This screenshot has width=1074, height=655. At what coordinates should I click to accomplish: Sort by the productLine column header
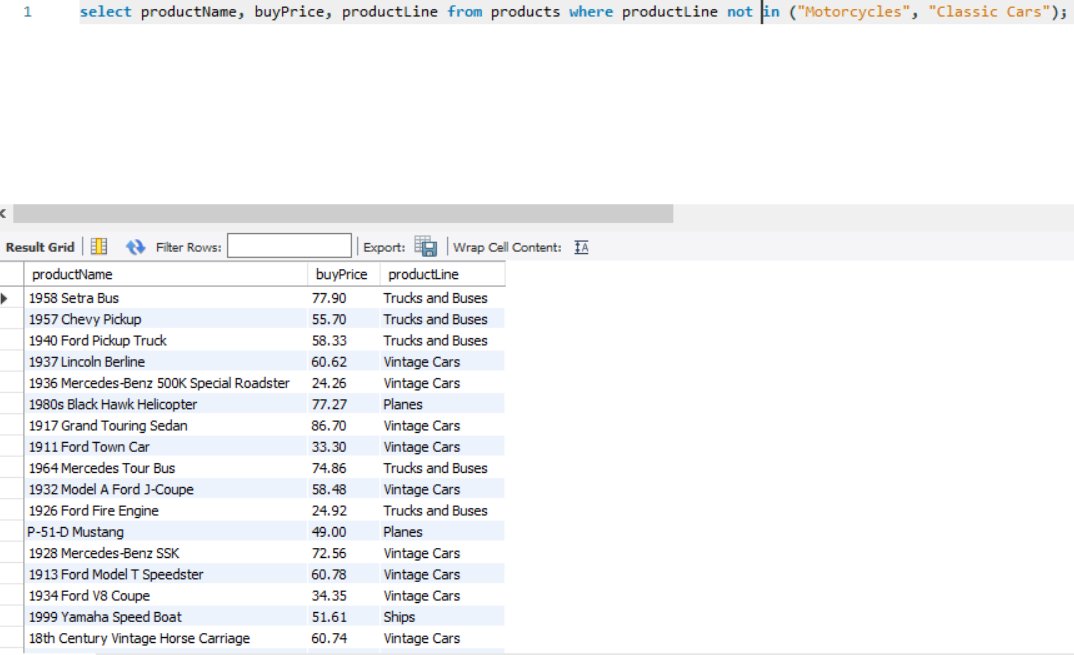[442, 274]
